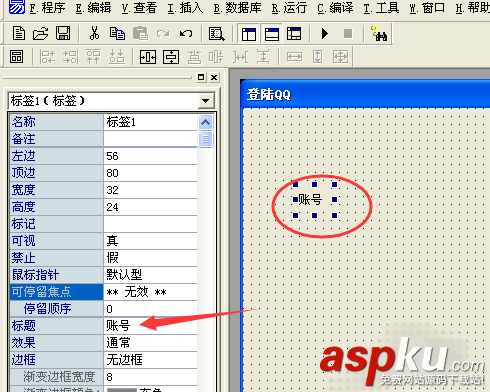Screen dimensions: 490x392
Task: Click the center horizontally in window icon
Action: 148,57
